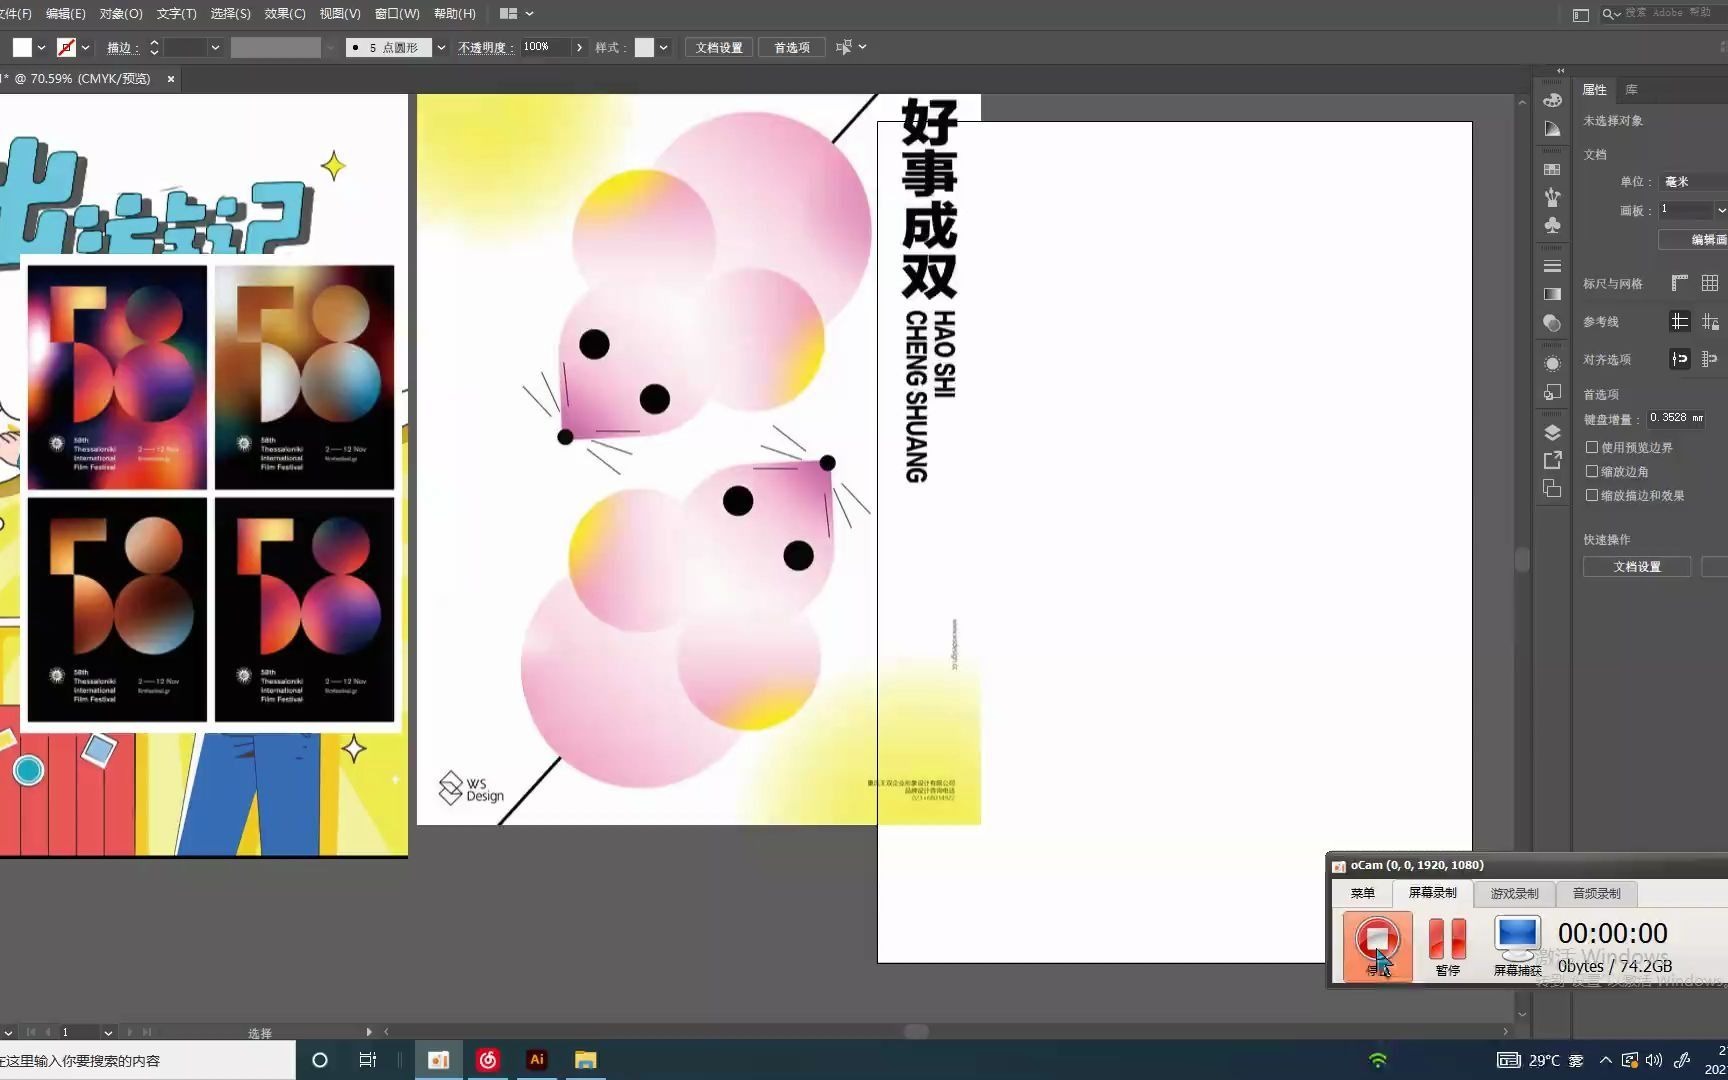
Task: Expand the stroke color dropdown arrow
Action: click(86, 48)
